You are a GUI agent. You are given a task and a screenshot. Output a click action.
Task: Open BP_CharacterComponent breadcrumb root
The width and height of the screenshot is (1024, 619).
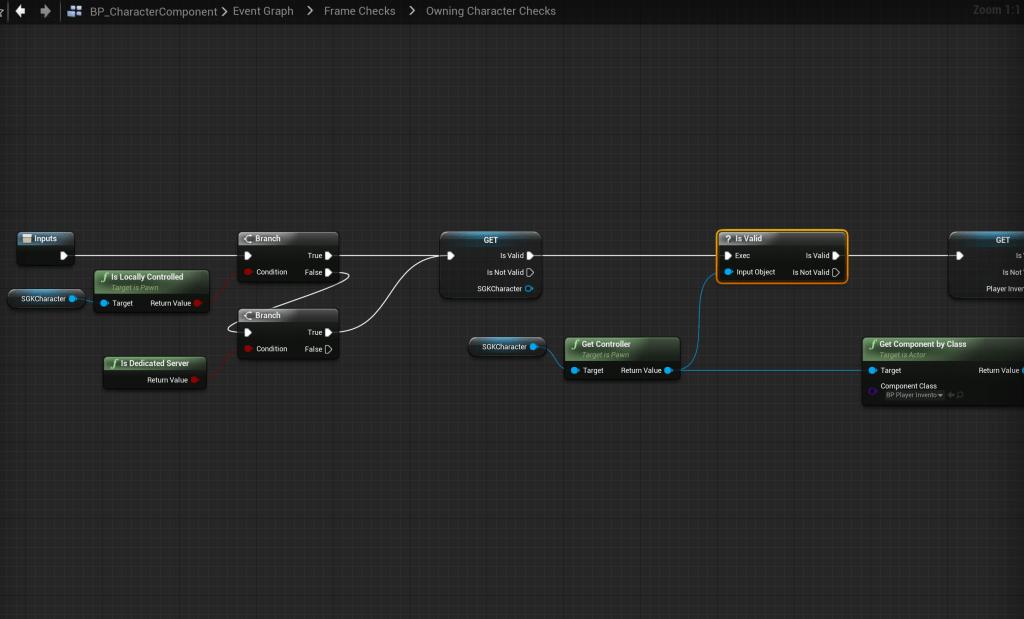pos(153,11)
